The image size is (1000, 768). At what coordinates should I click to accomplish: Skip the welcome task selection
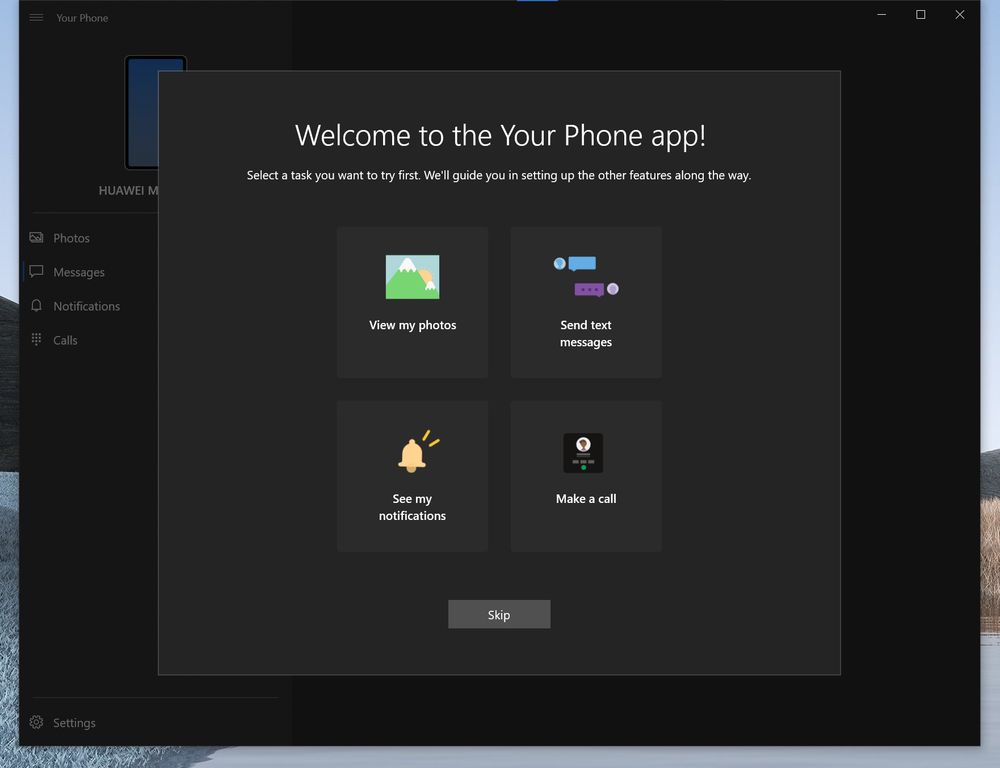499,614
